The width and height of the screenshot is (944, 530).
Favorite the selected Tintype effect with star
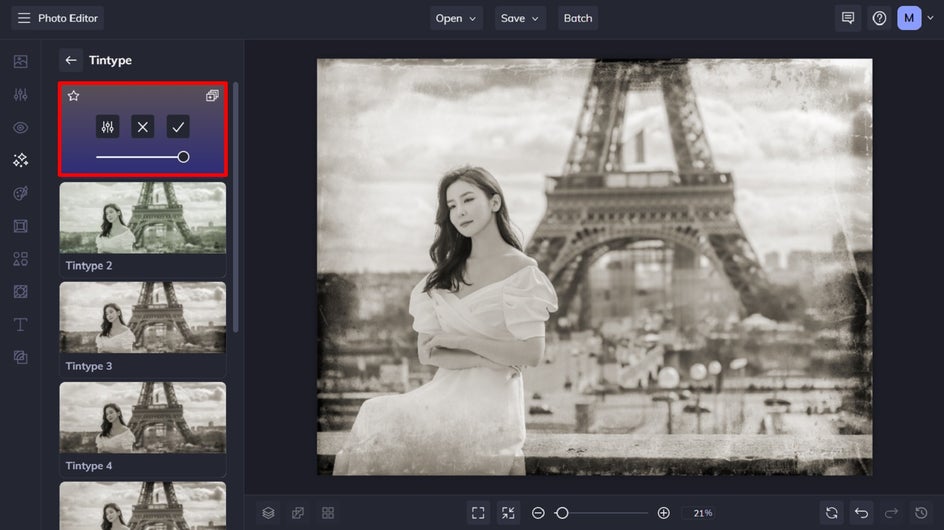point(73,96)
